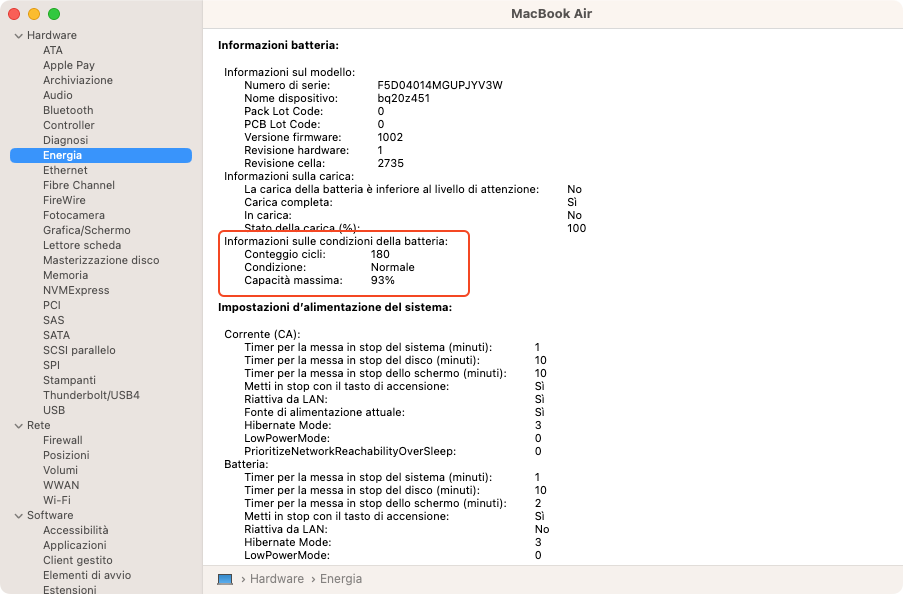
Task: Open Bluetooth hardware info
Action: (68, 110)
